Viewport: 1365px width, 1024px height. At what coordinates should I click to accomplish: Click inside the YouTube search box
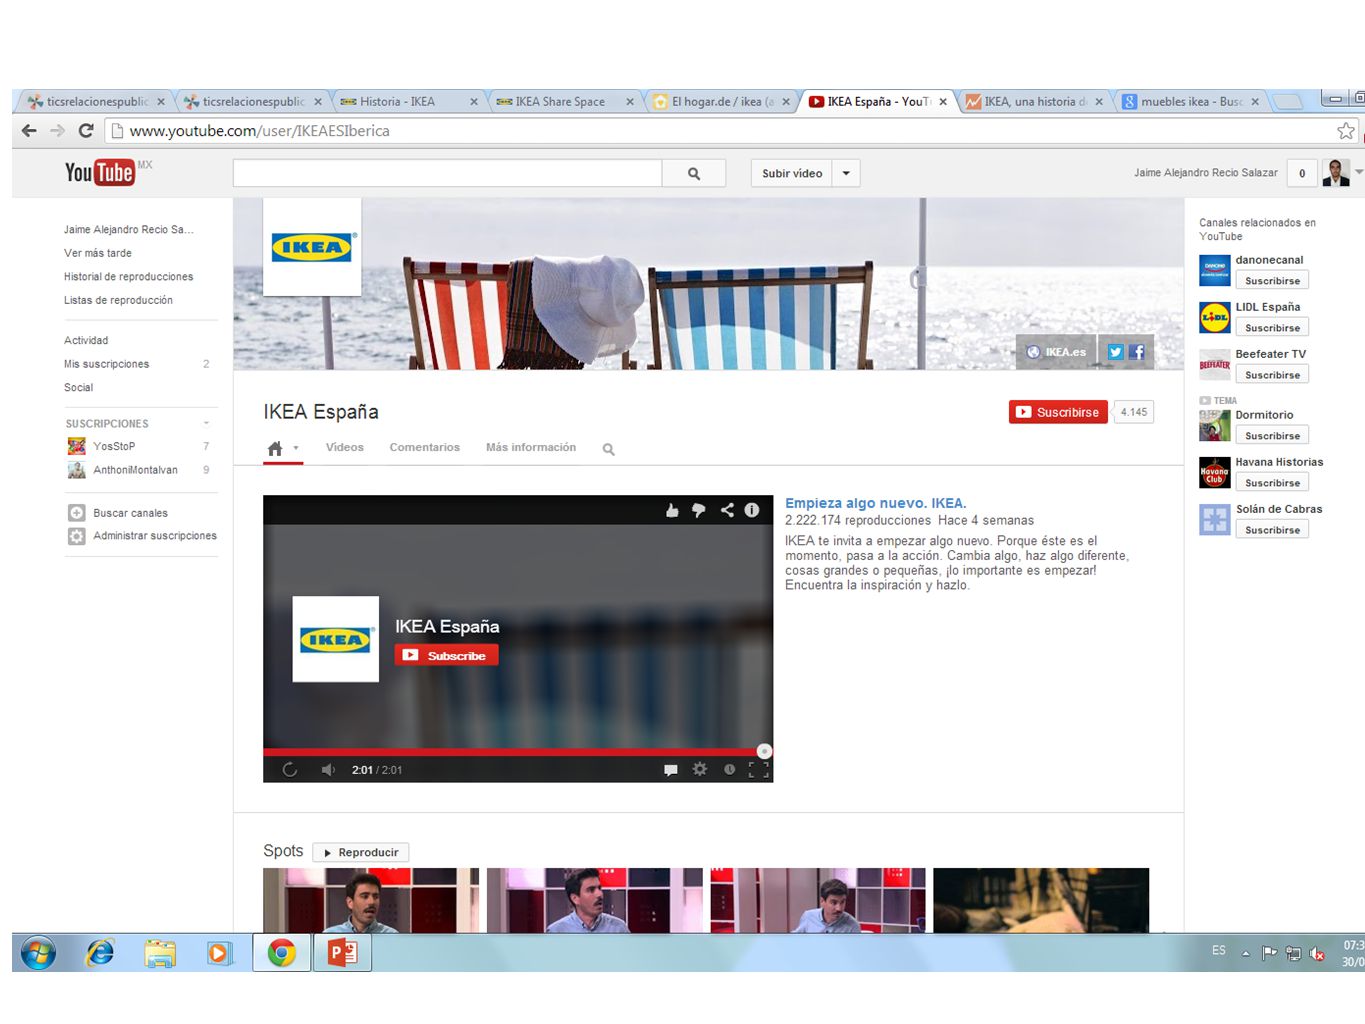447,173
